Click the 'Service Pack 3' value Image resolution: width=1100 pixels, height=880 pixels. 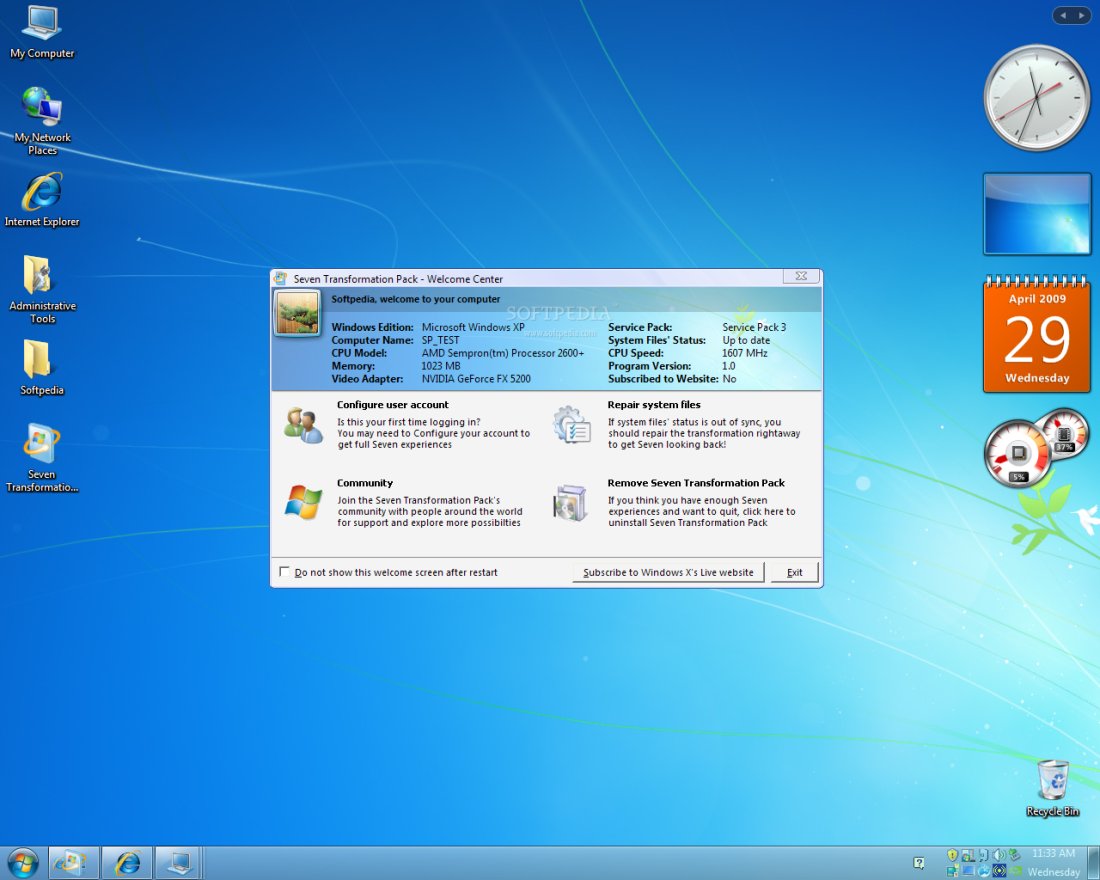(x=754, y=327)
